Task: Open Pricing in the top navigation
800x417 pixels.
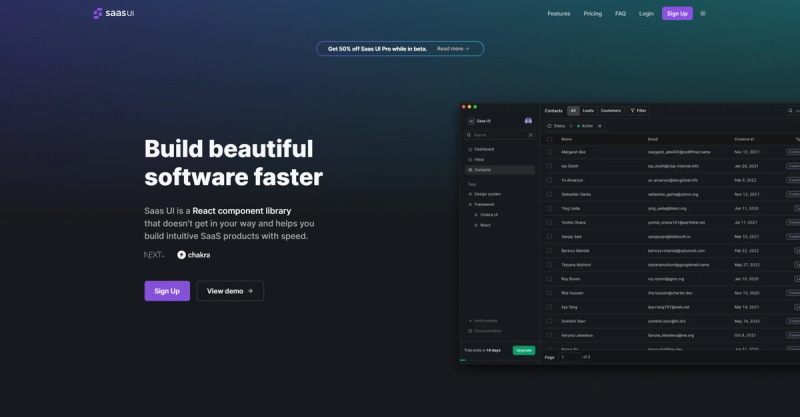Action: pyautogui.click(x=592, y=14)
